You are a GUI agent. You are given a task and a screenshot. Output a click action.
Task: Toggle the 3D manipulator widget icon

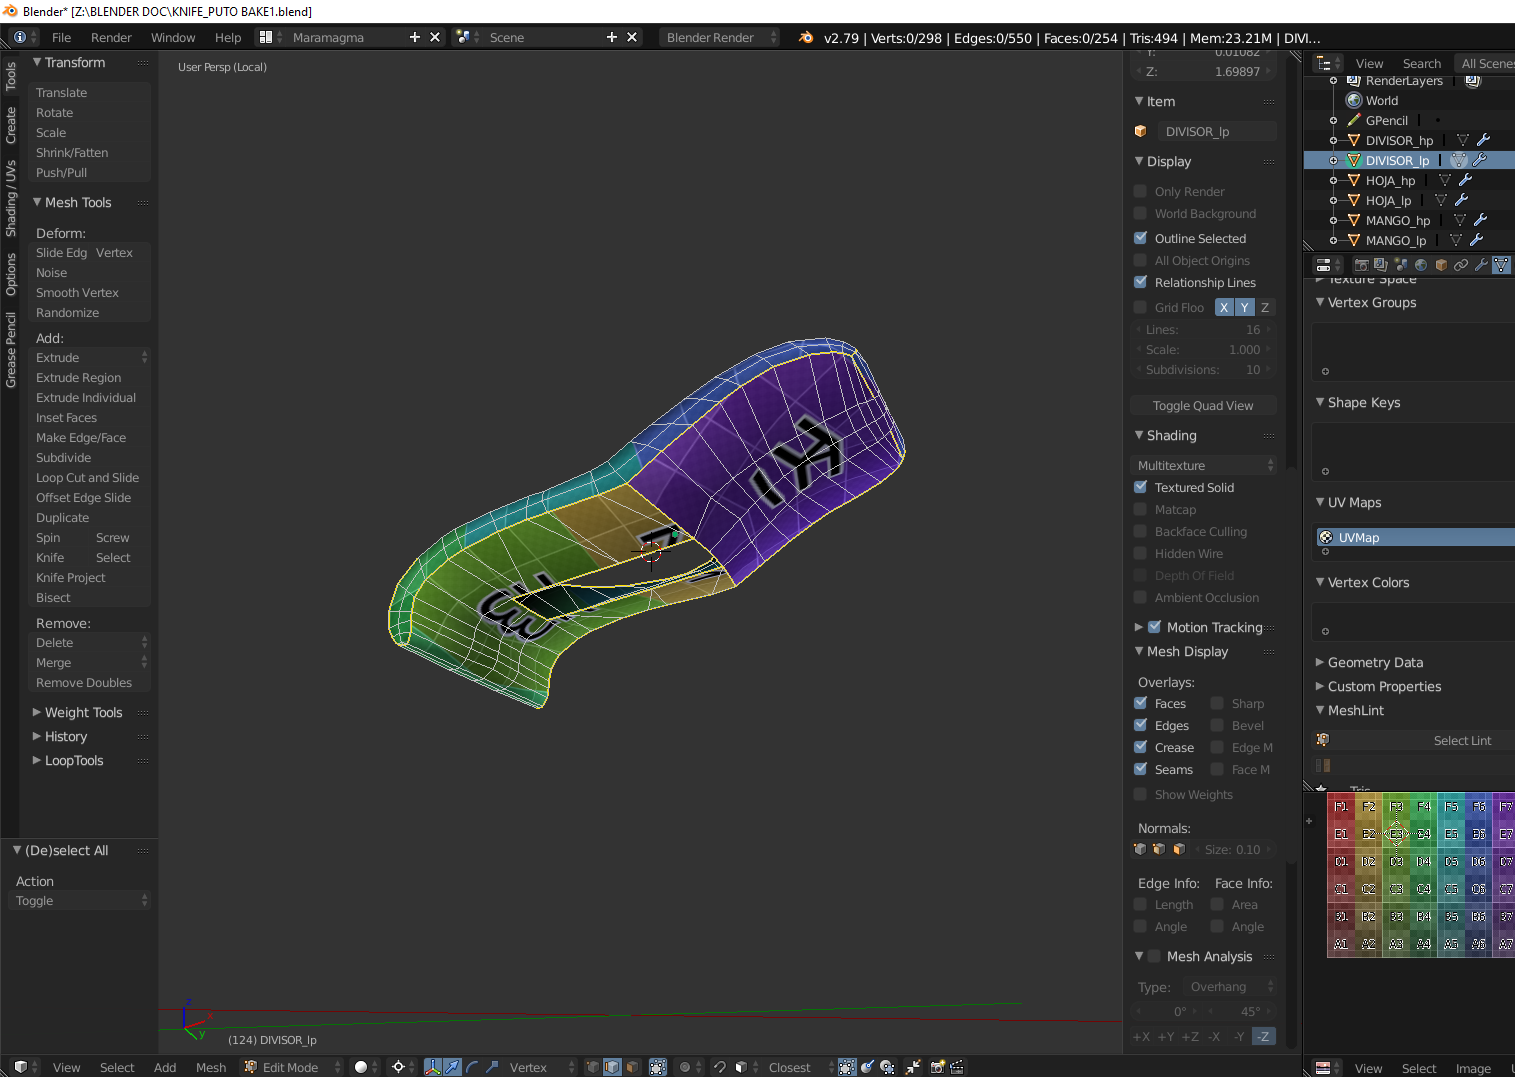tap(432, 1067)
